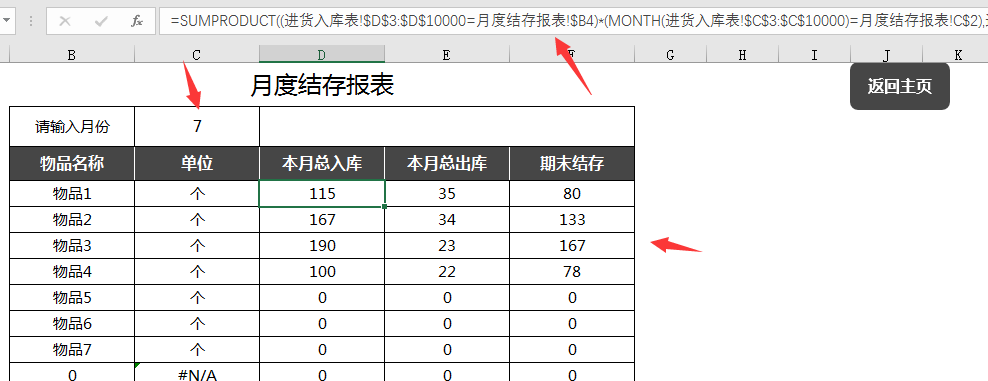Select the 物品5 cell

click(72, 297)
